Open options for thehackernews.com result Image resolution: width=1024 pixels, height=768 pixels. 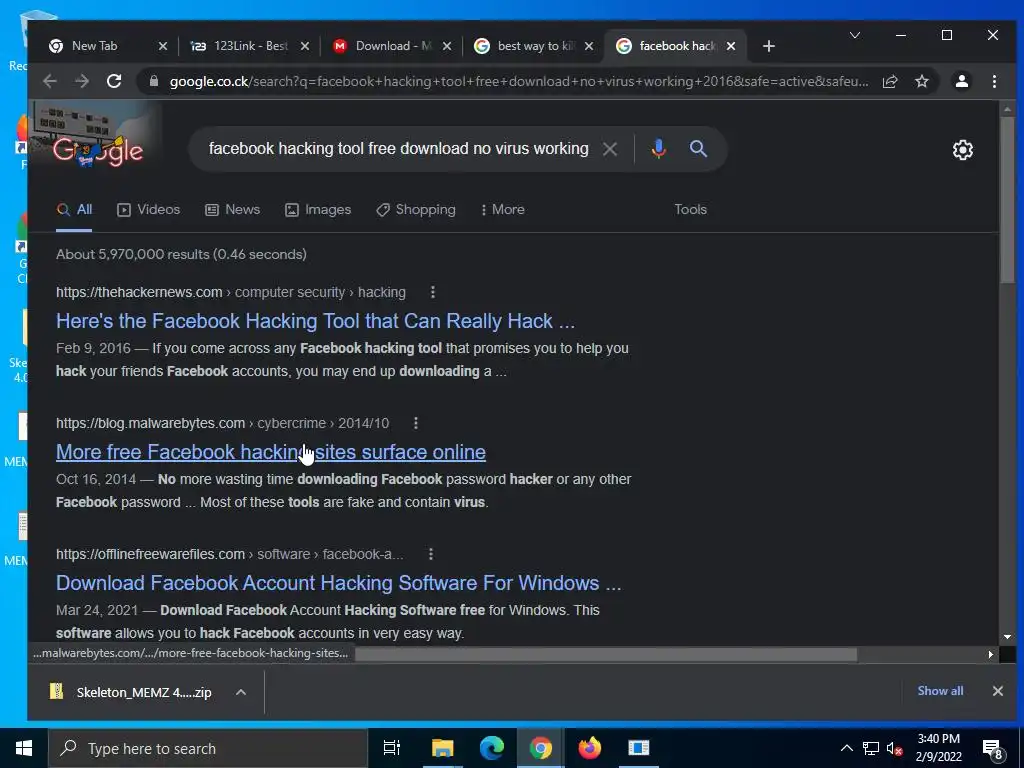(432, 292)
